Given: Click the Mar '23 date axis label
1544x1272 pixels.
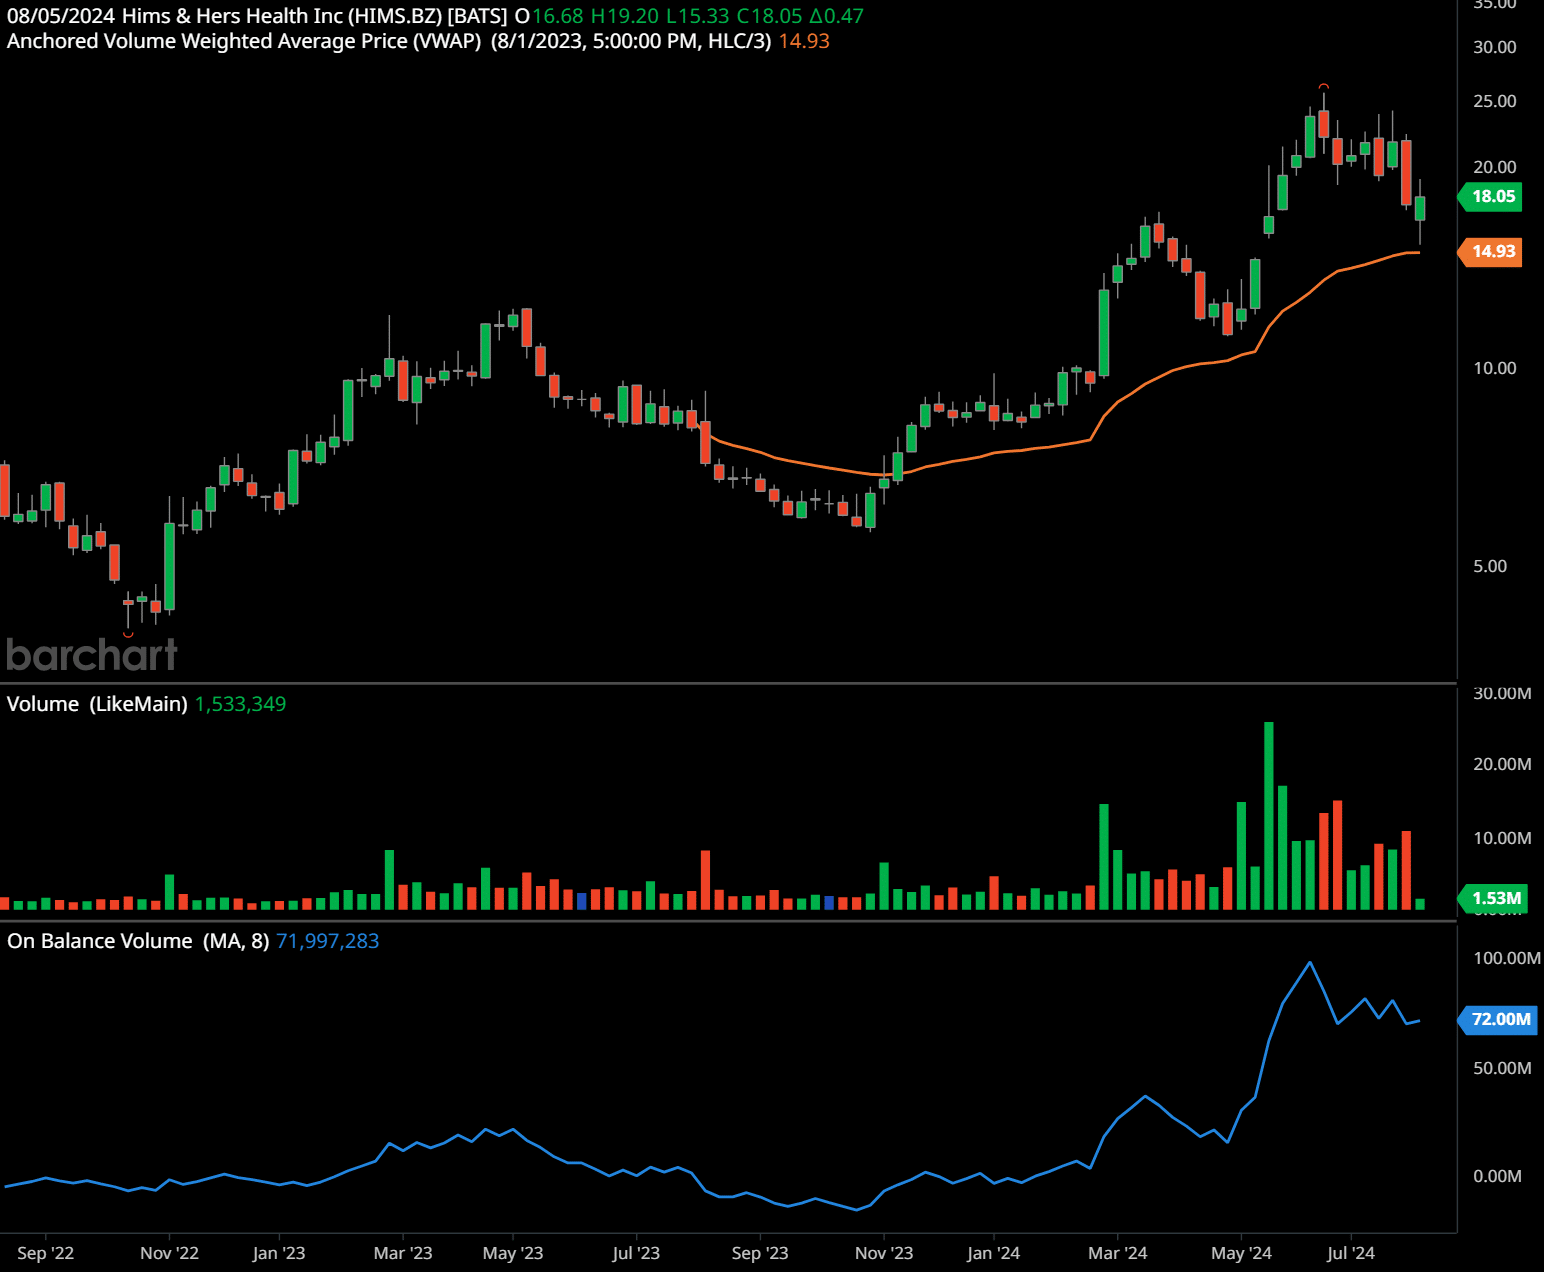Looking at the screenshot, I should coord(403,1253).
